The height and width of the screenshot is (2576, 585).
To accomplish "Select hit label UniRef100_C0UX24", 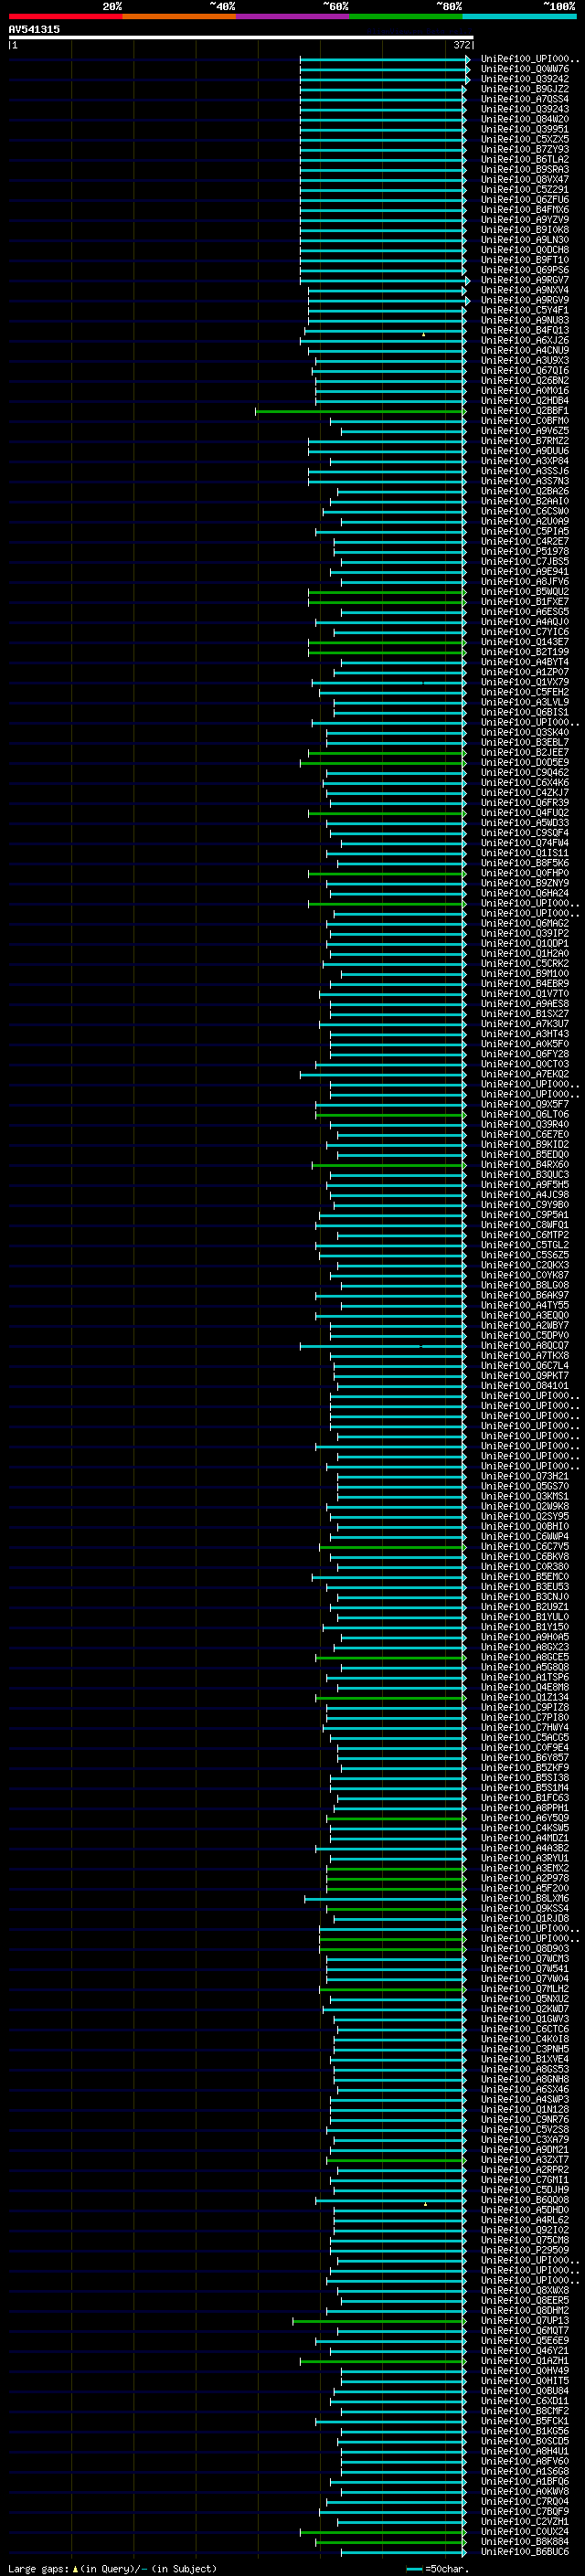I will click(525, 2532).
